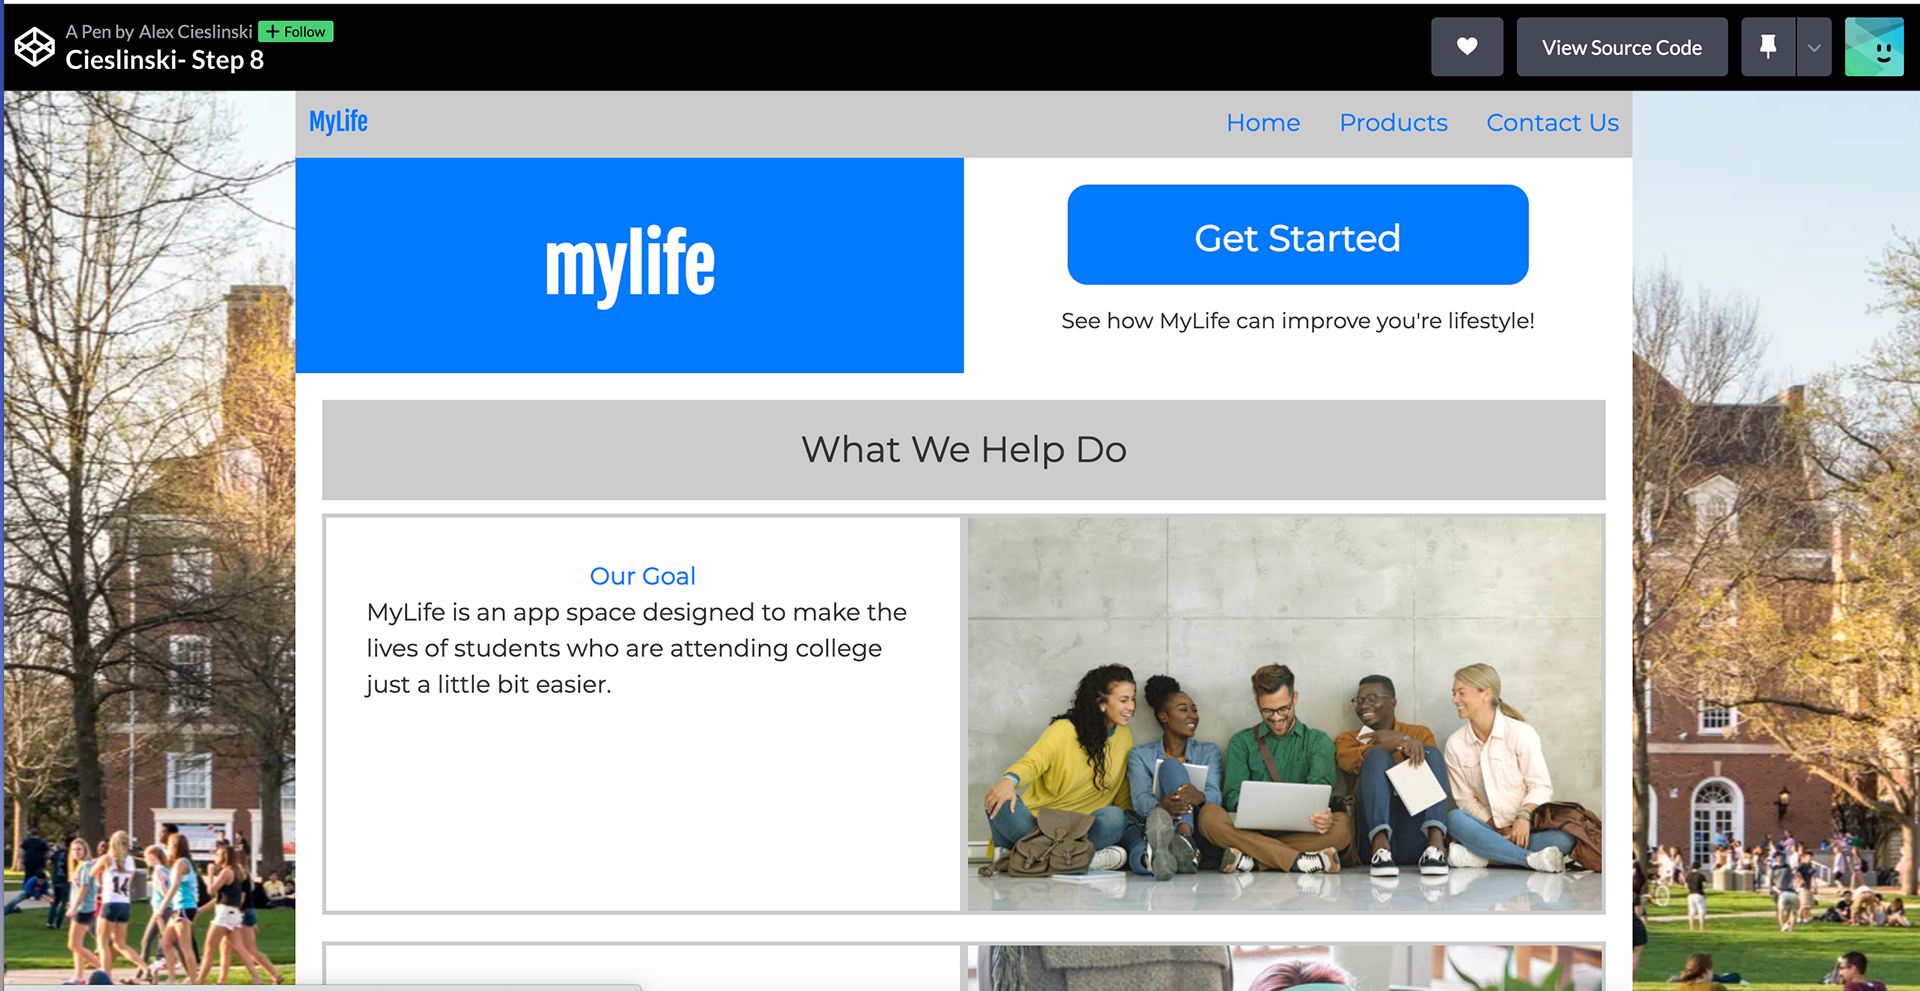Pin this pen using the pin icon

1768,47
